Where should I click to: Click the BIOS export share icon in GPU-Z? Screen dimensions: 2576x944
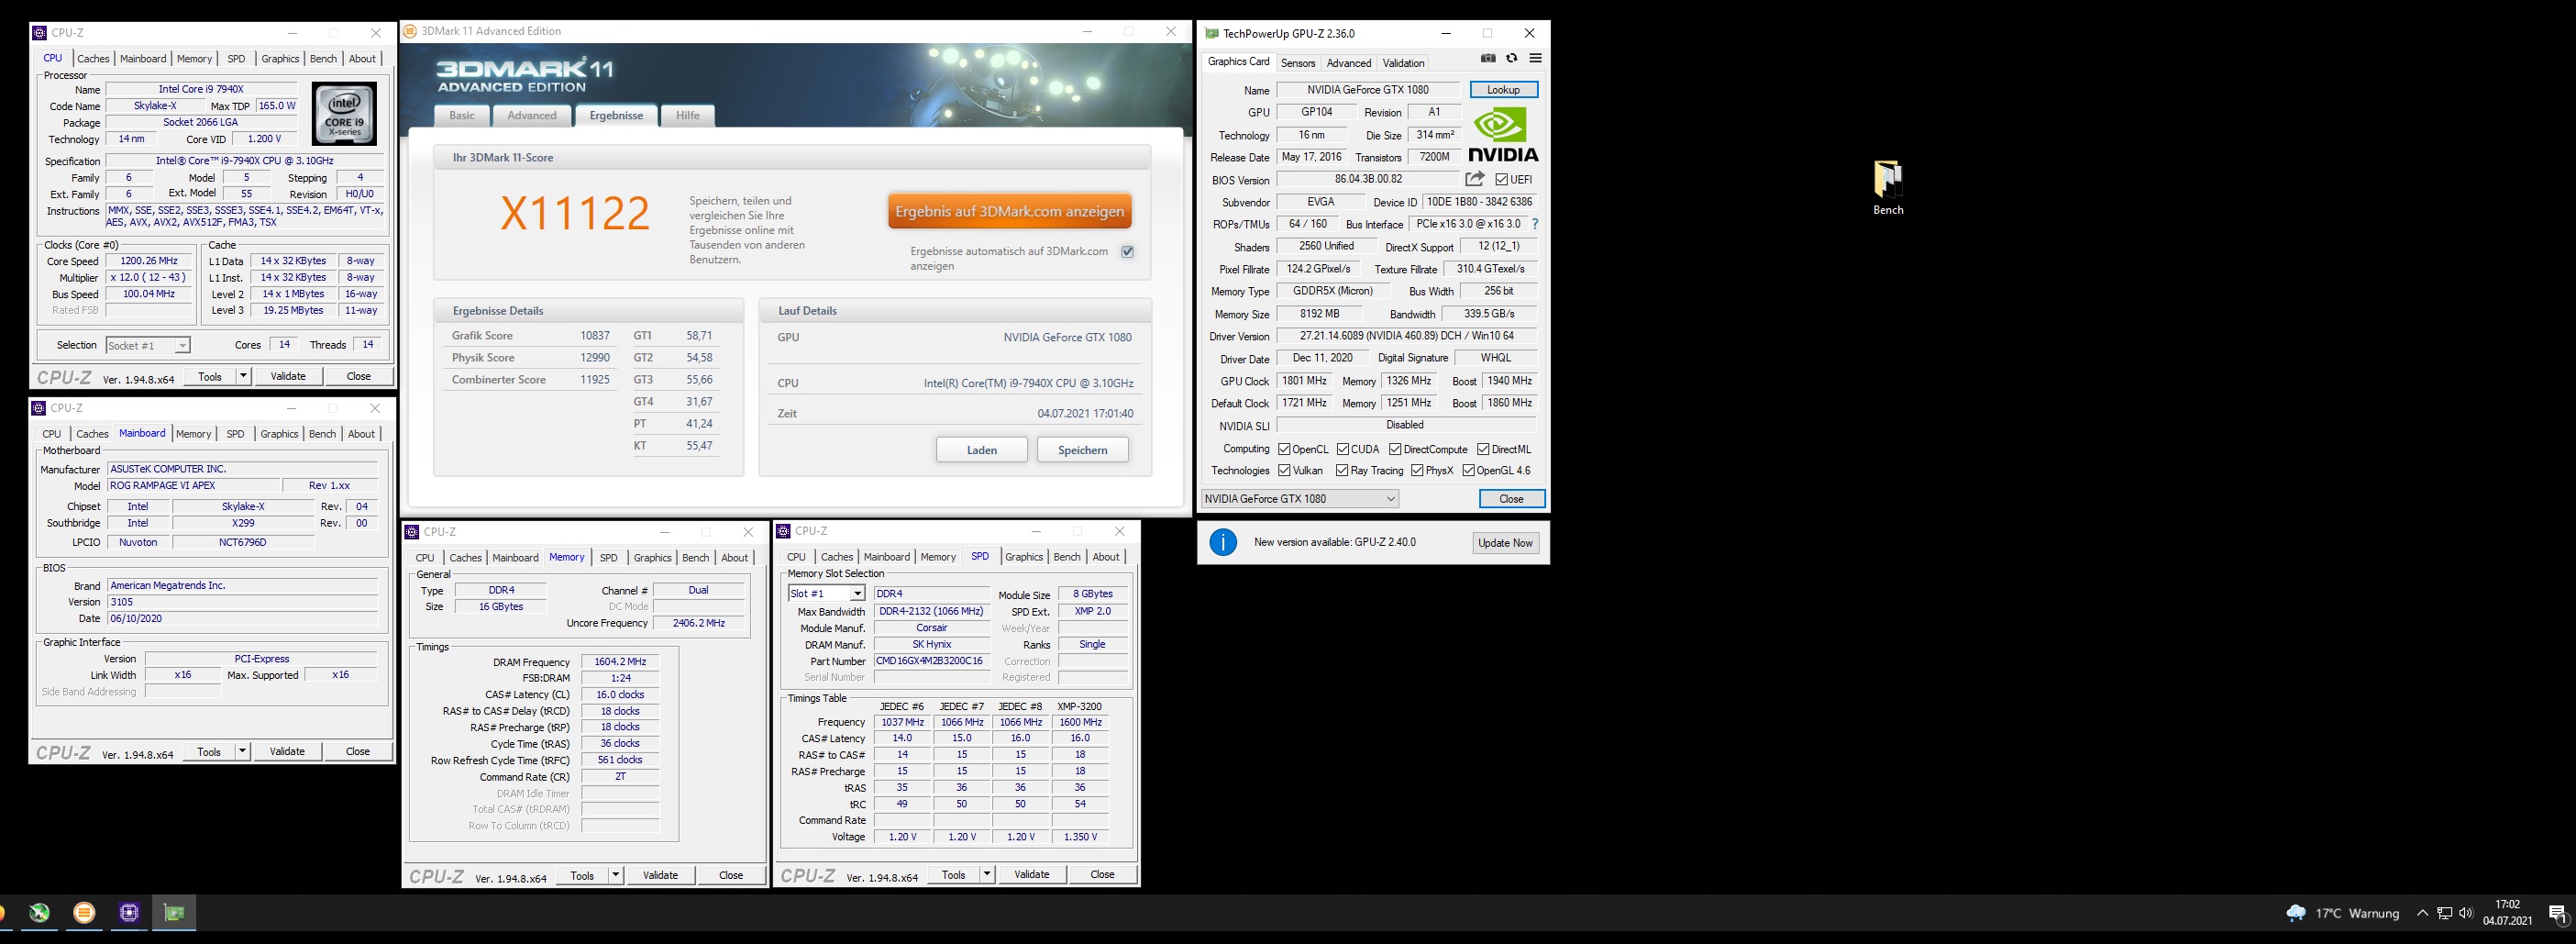(x=1475, y=179)
